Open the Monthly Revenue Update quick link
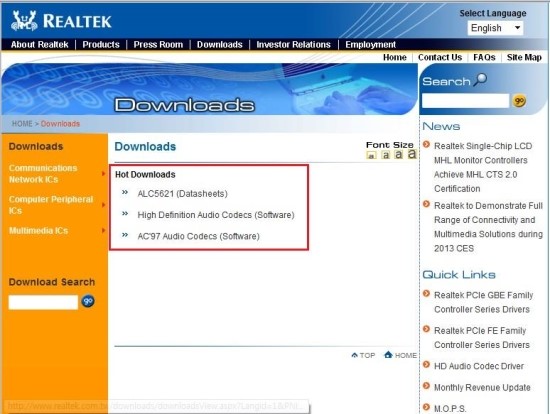The image size is (550, 414). [x=482, y=387]
